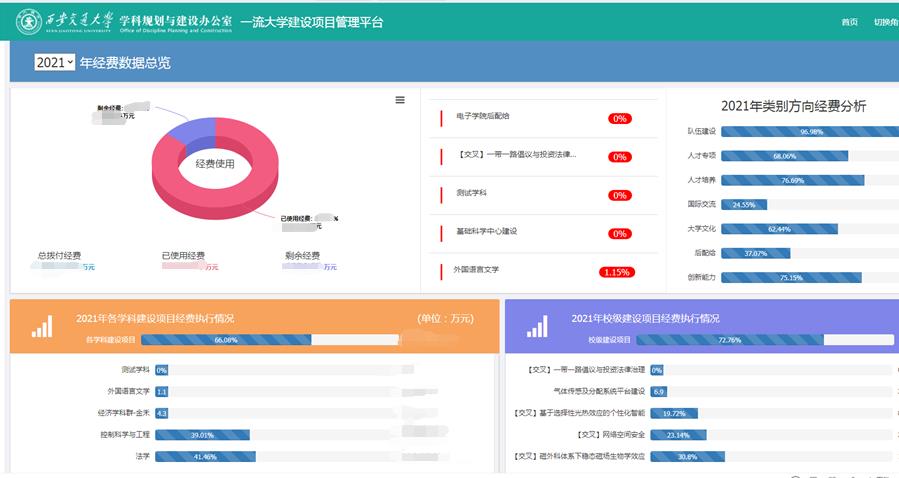Open the 电子学院后配给 project entry
The image size is (899, 478).
pyautogui.click(x=483, y=116)
